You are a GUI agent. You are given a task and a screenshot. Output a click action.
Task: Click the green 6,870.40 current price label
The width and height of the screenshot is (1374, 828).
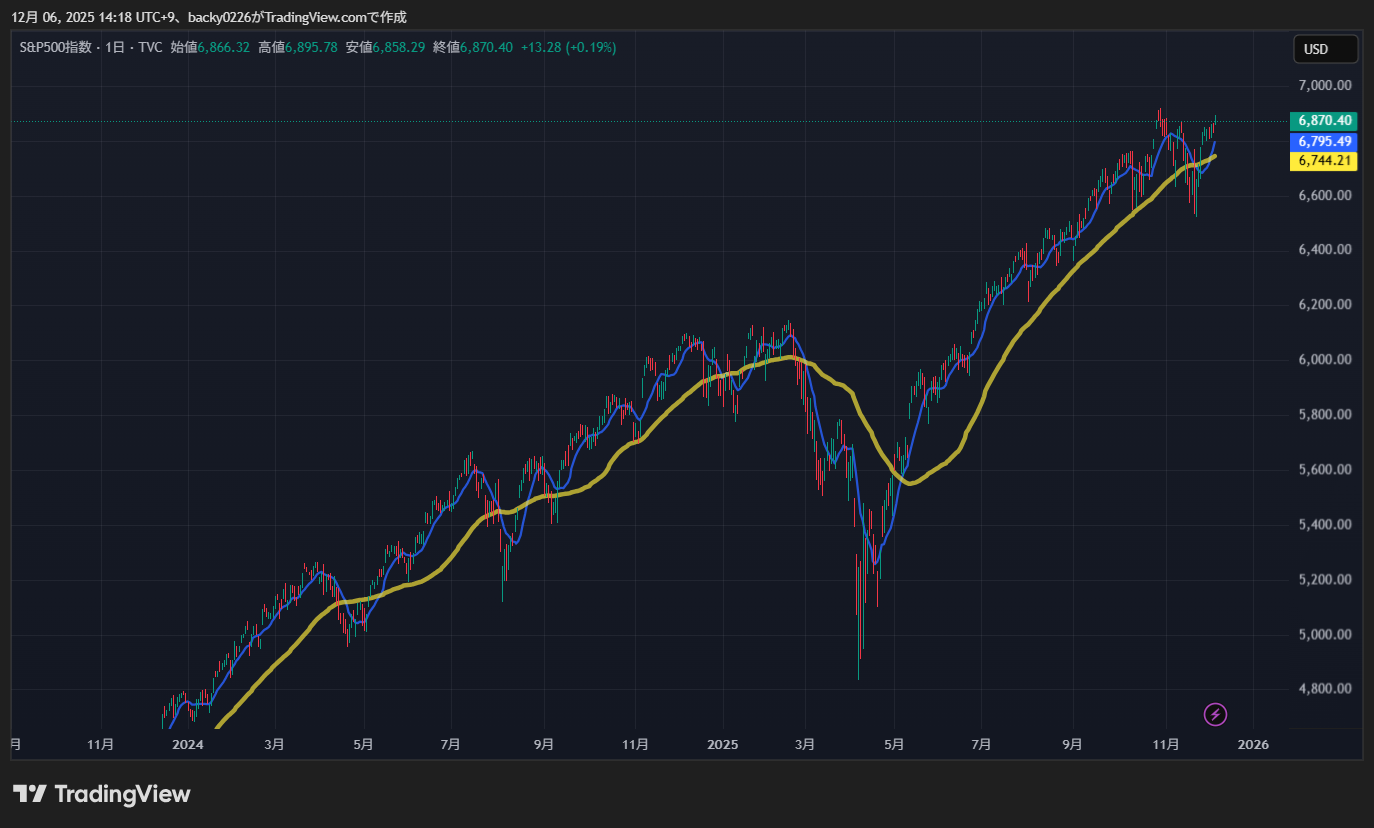click(x=1325, y=120)
